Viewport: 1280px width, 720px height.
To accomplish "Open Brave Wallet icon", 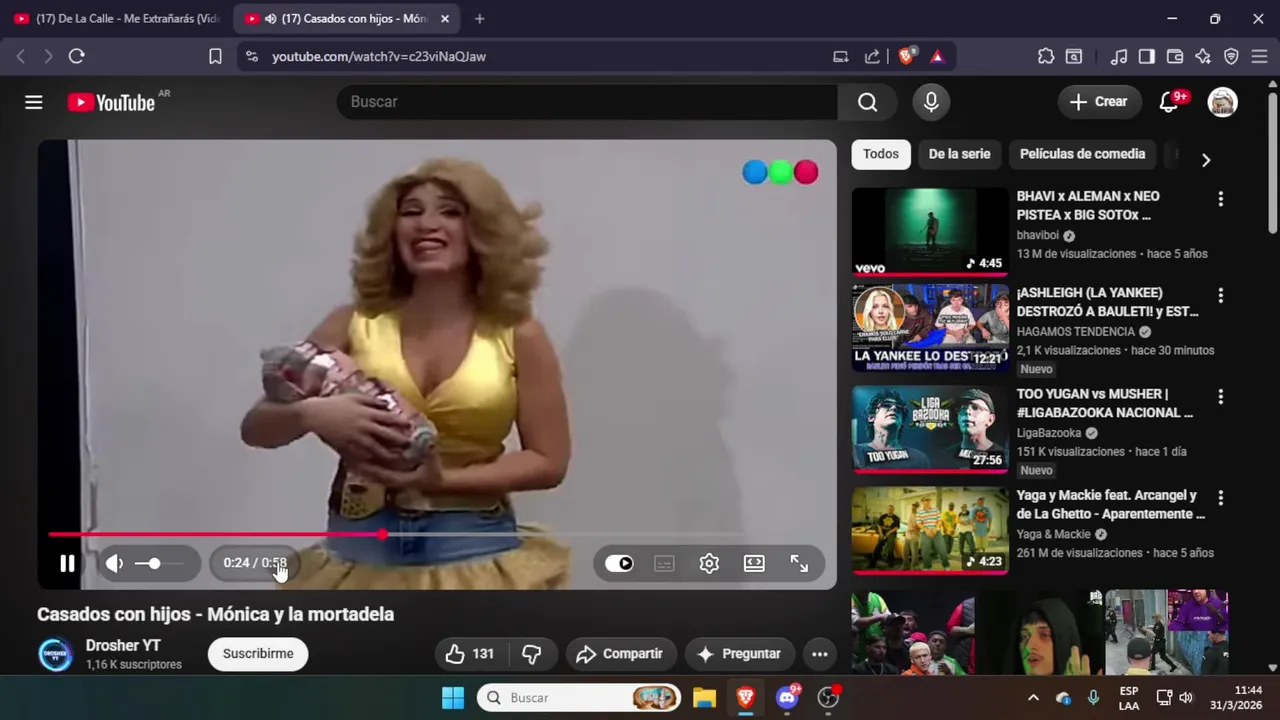I will pos(1175,56).
